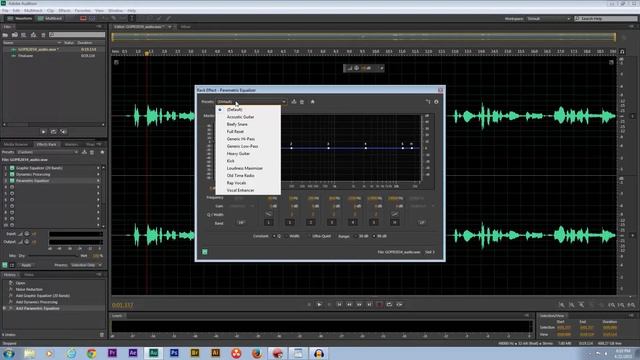
Task: Select the Old Time Radio preset
Action: click(x=240, y=176)
